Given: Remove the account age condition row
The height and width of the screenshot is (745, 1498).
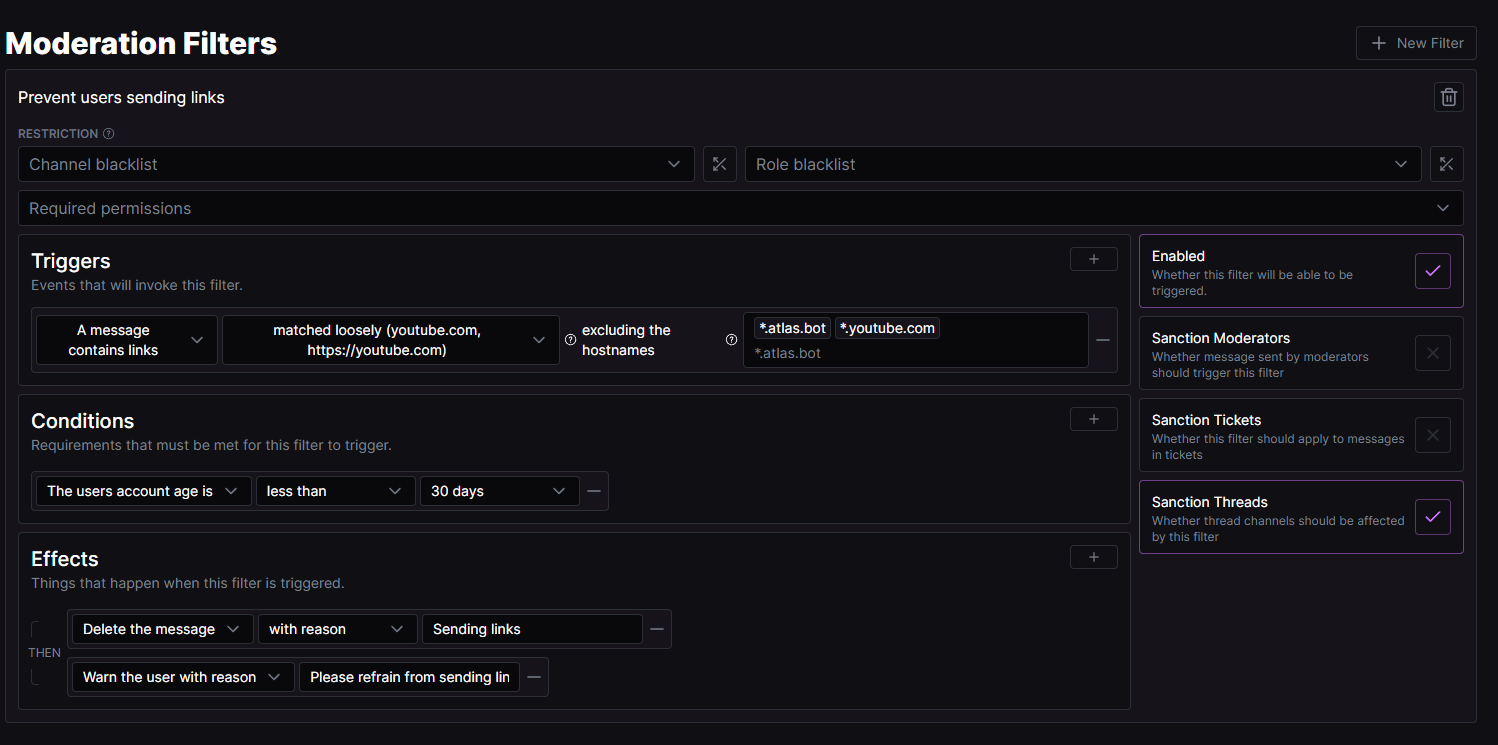Looking at the screenshot, I should point(594,491).
